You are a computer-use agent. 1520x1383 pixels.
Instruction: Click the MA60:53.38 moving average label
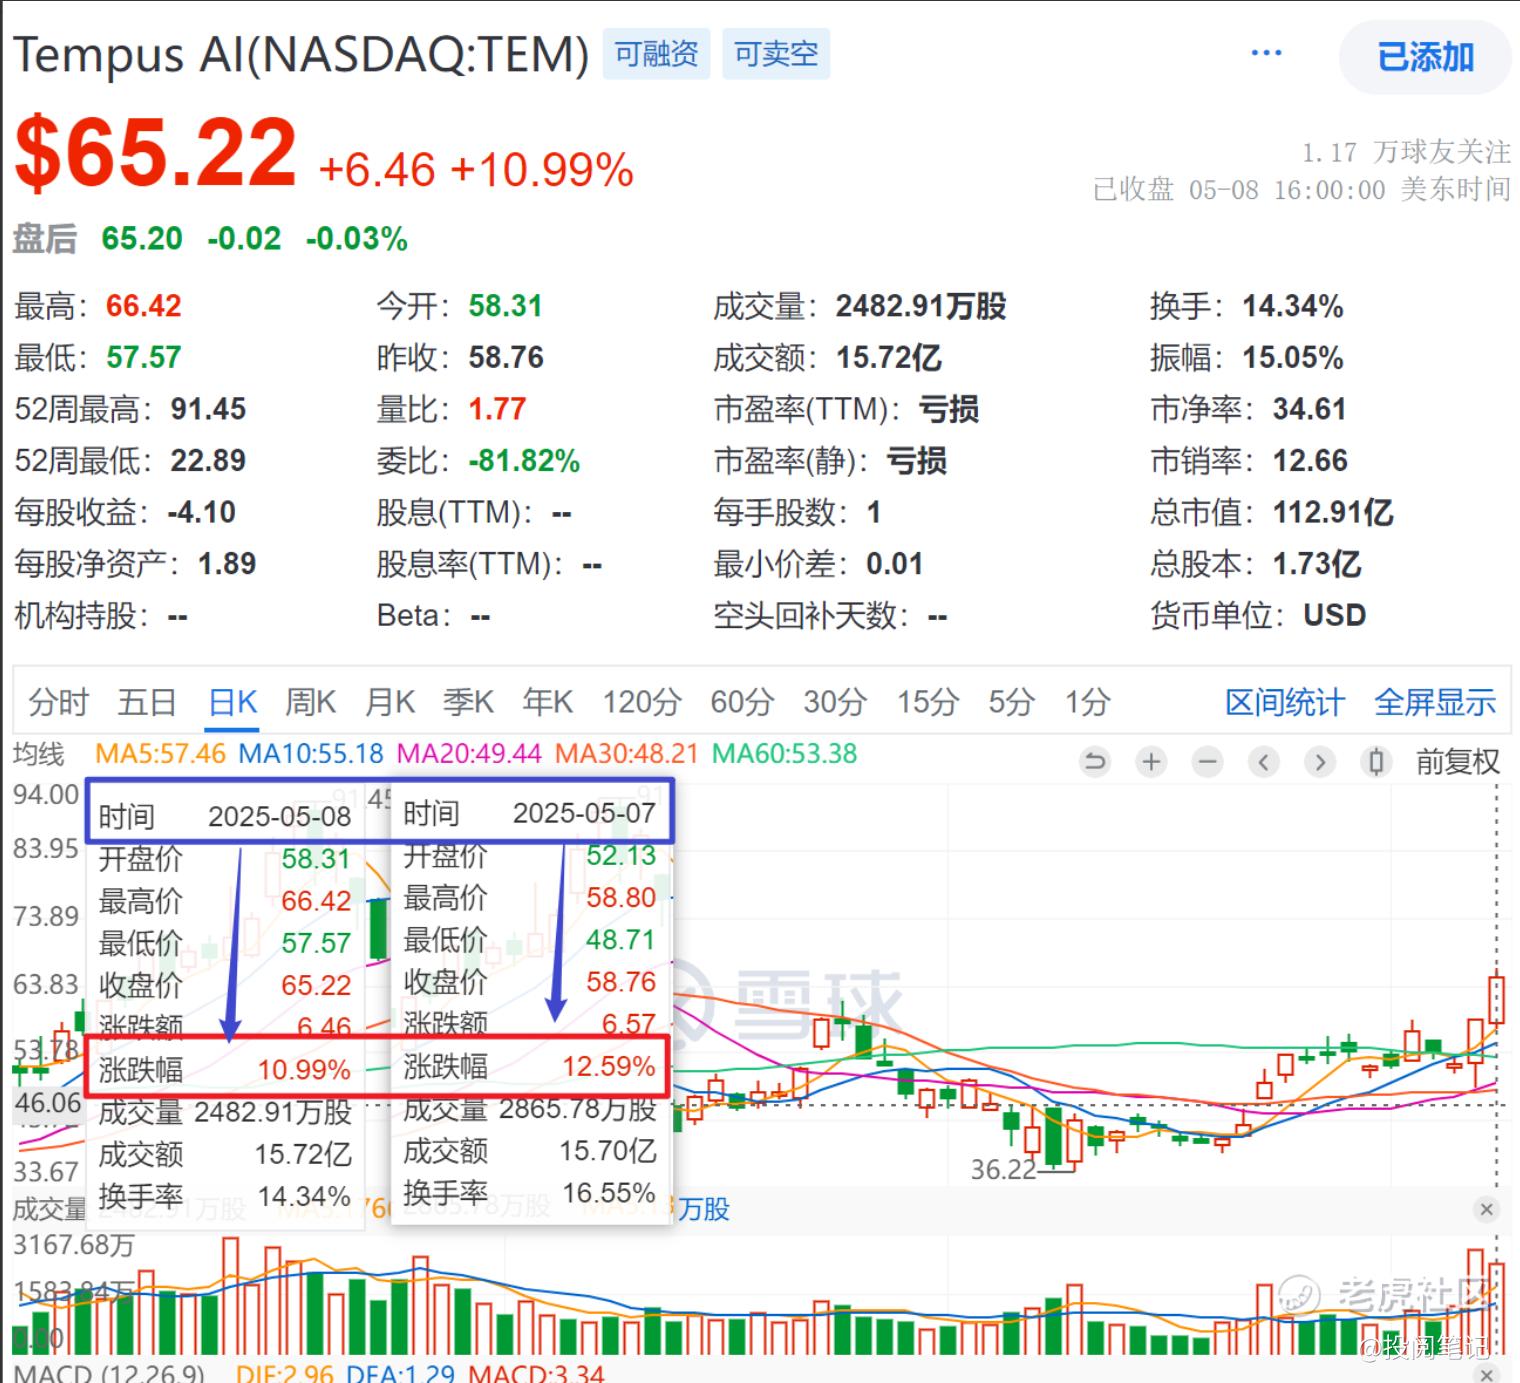[785, 754]
